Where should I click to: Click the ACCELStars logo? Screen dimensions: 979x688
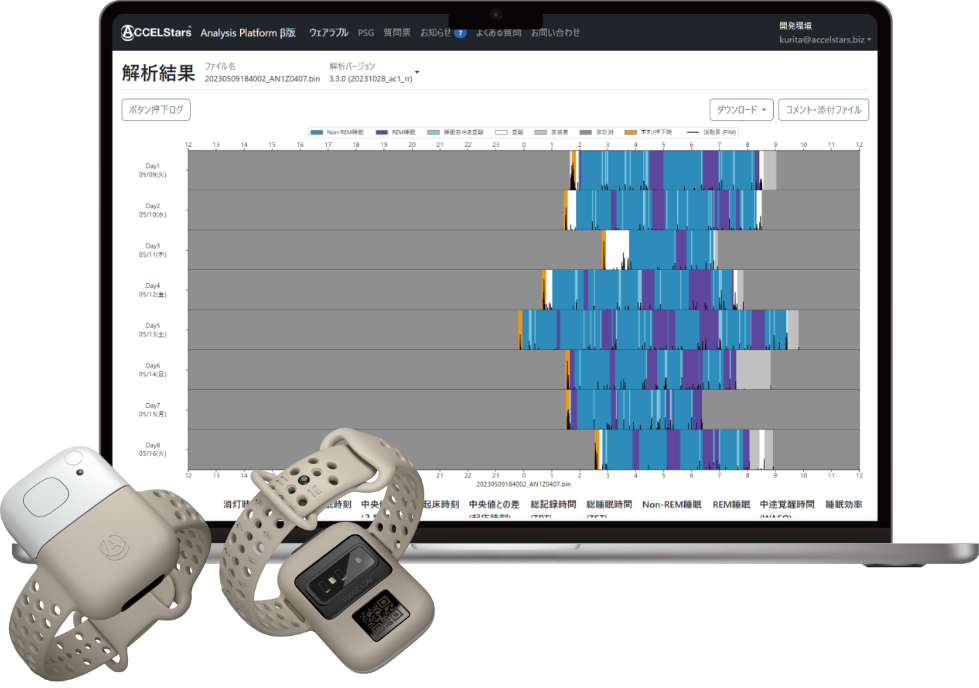coord(157,32)
